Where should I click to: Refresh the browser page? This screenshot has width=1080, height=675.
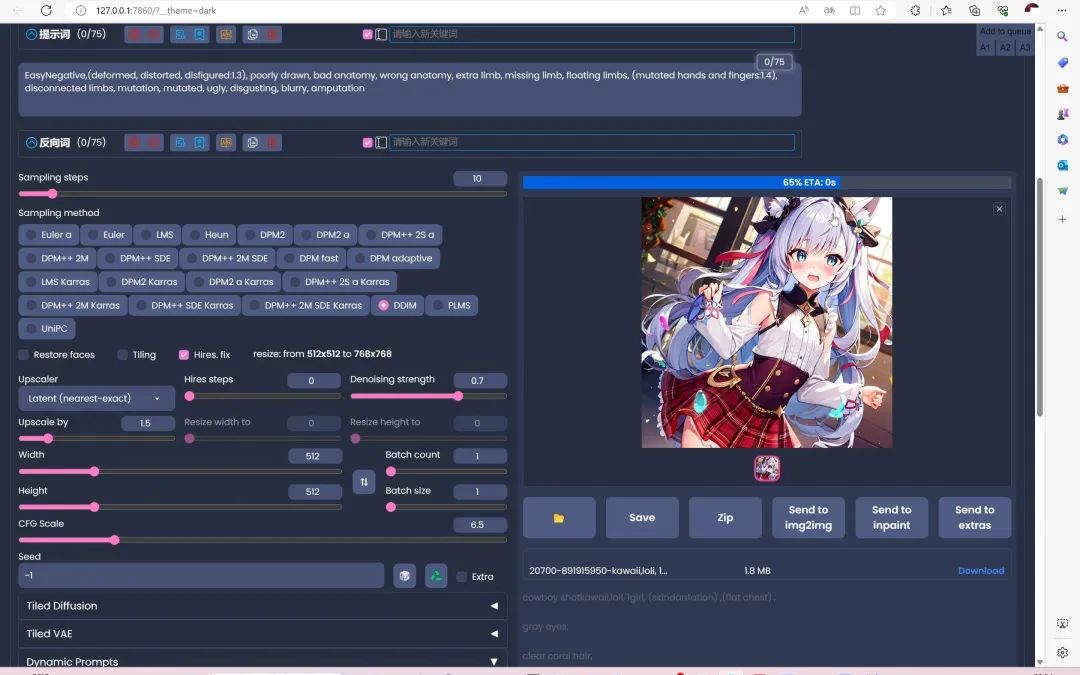[x=46, y=10]
